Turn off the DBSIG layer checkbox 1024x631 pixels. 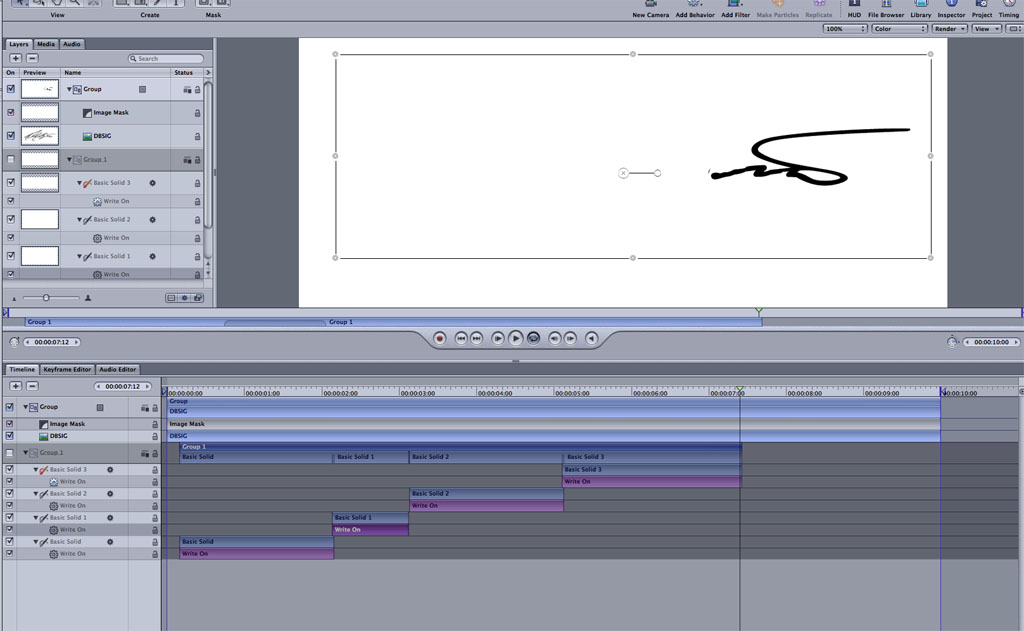coord(11,136)
